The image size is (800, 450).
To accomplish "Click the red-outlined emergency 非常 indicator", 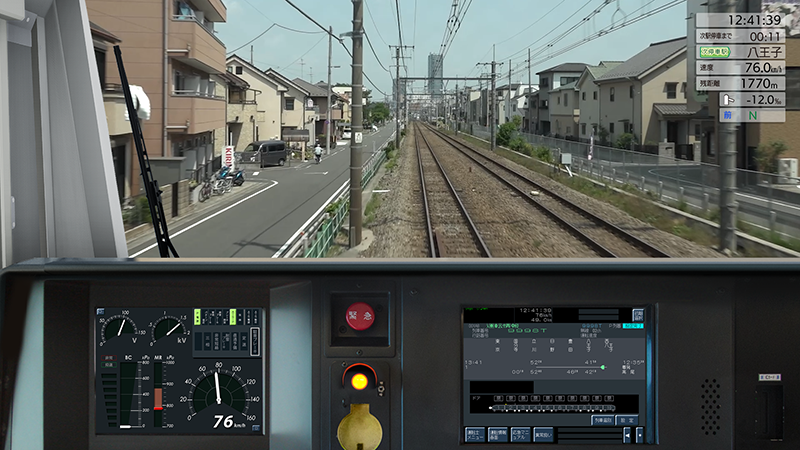I will [x=109, y=358].
